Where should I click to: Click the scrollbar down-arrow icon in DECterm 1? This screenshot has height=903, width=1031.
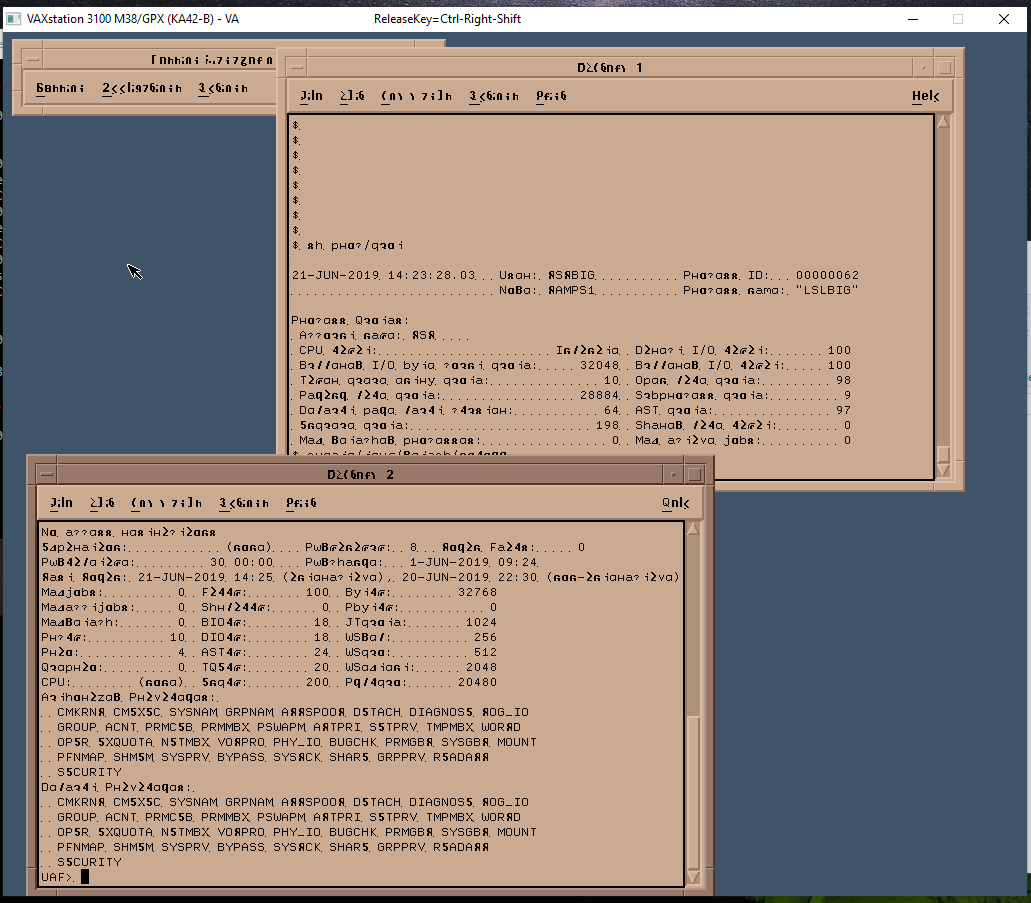pyautogui.click(x=943, y=472)
